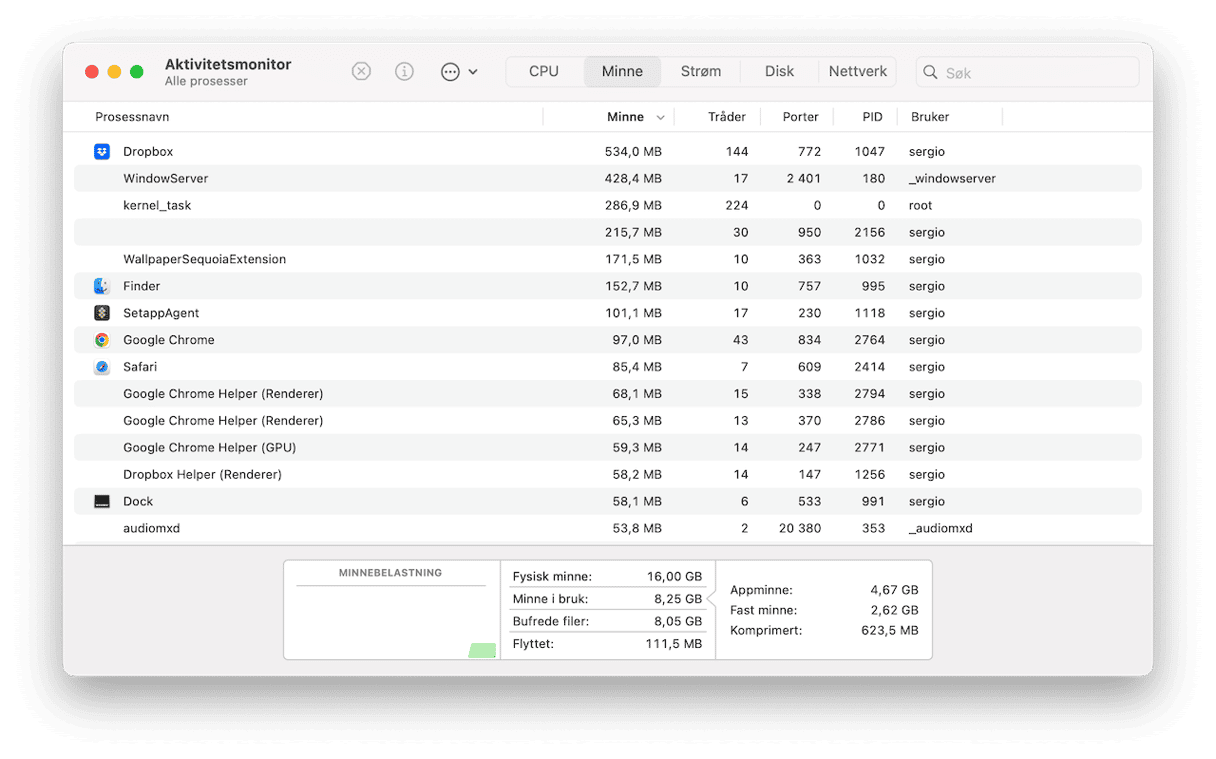This screenshot has height=759, width=1216.
Task: Click the root user cell
Action: tap(921, 206)
